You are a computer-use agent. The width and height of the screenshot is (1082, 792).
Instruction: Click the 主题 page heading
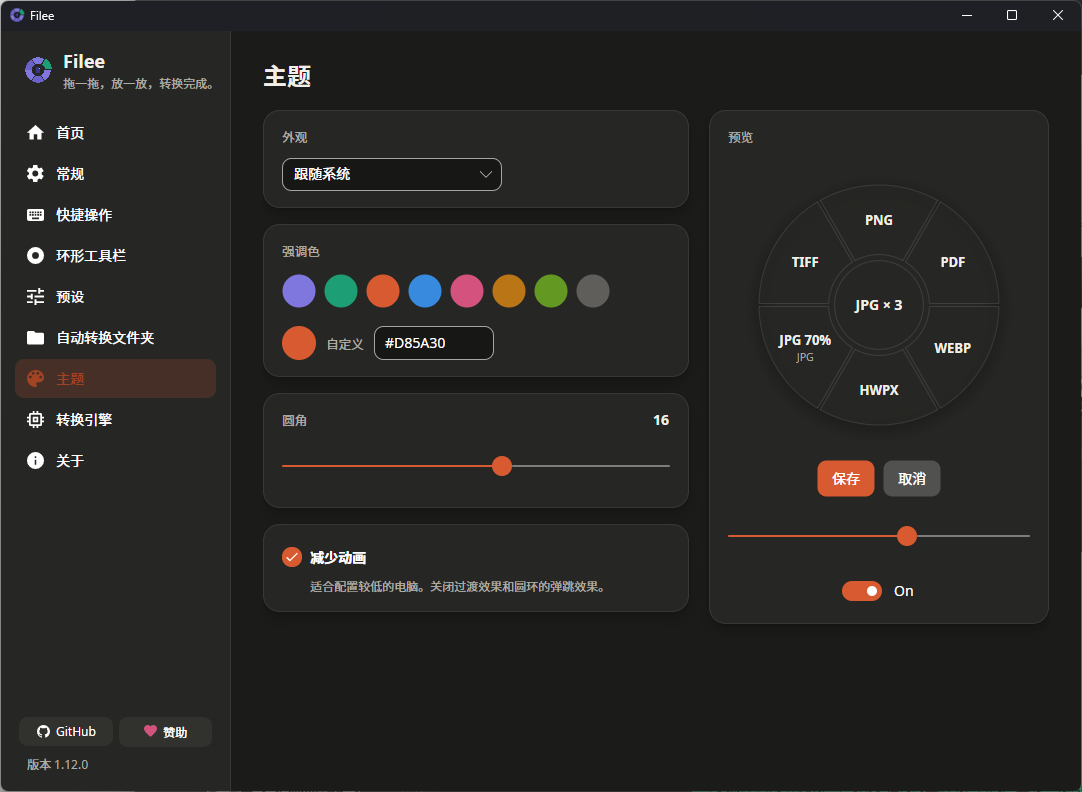pos(288,76)
